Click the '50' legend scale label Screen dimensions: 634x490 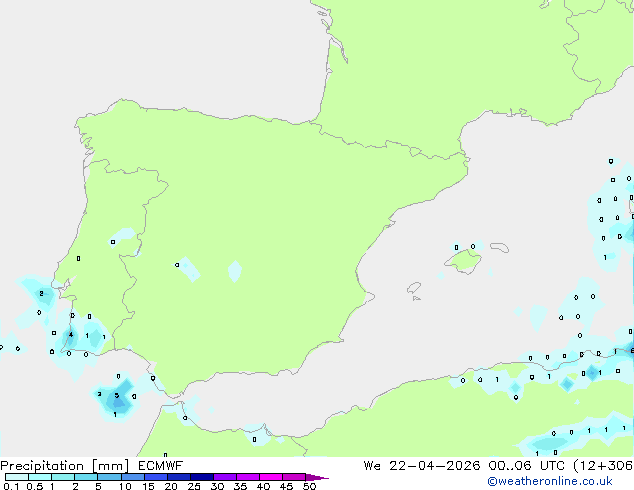pyautogui.click(x=309, y=486)
